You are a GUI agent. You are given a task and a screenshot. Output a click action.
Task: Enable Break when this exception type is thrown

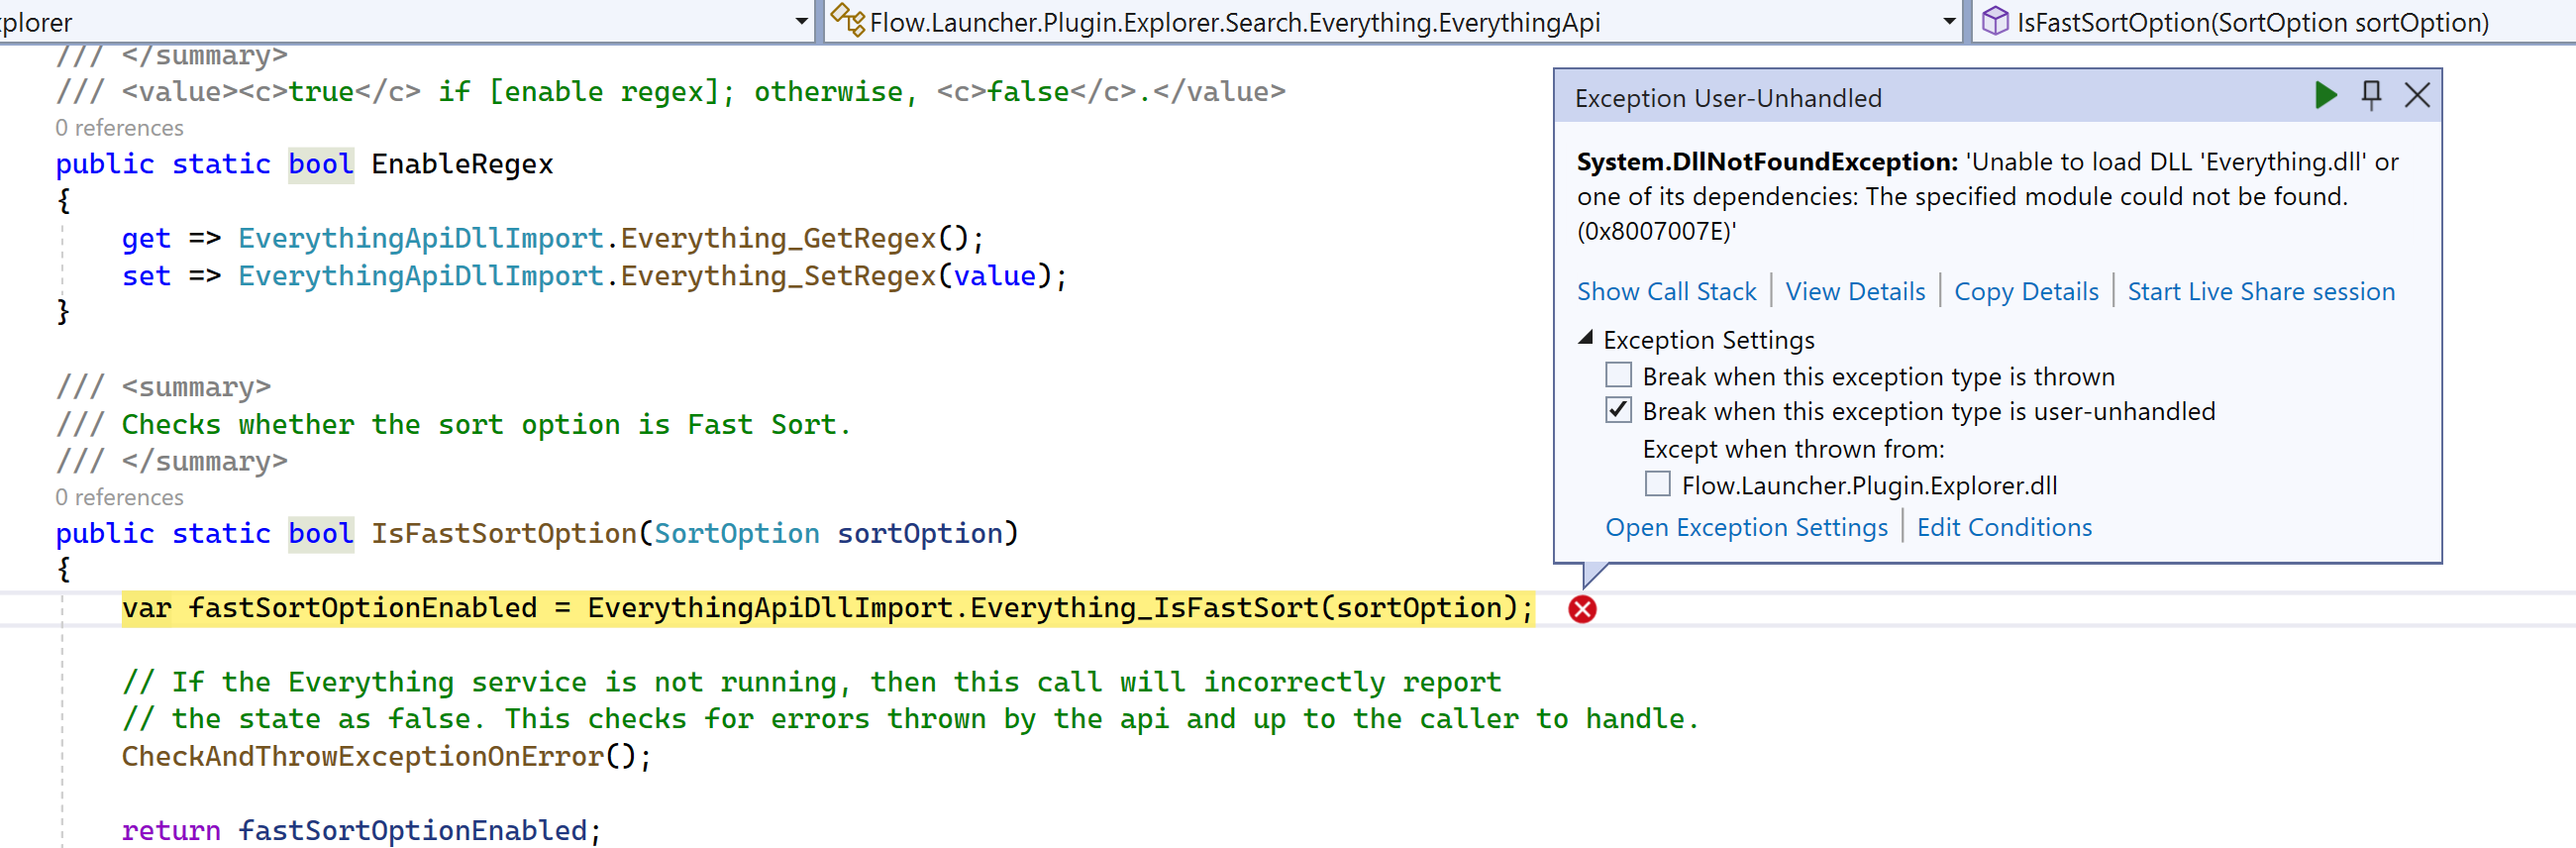click(1618, 376)
